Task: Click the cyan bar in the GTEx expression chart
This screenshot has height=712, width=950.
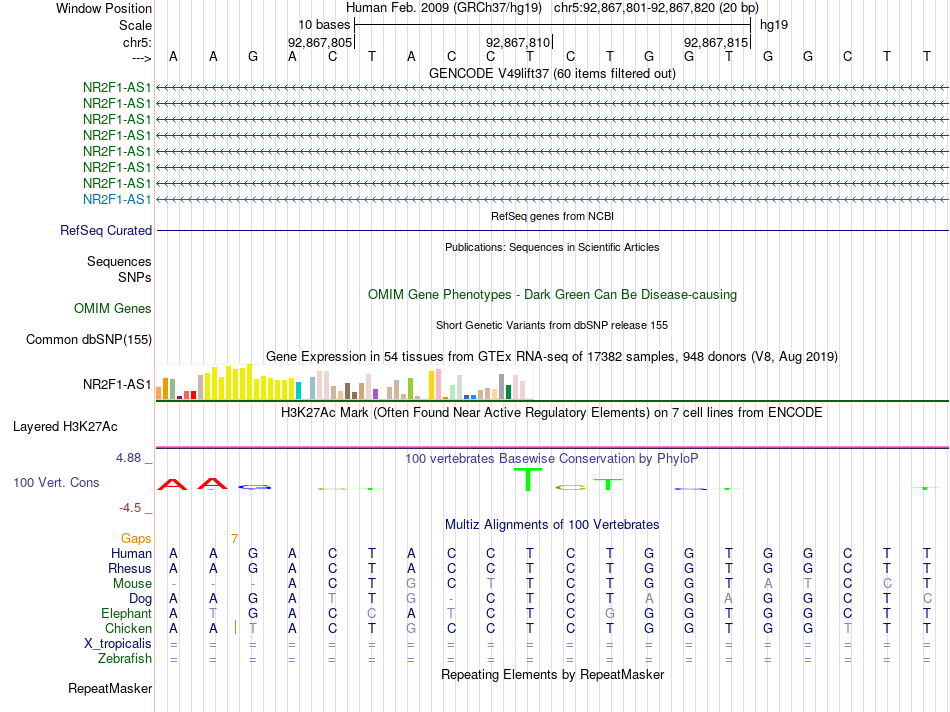Action: pos(298,390)
